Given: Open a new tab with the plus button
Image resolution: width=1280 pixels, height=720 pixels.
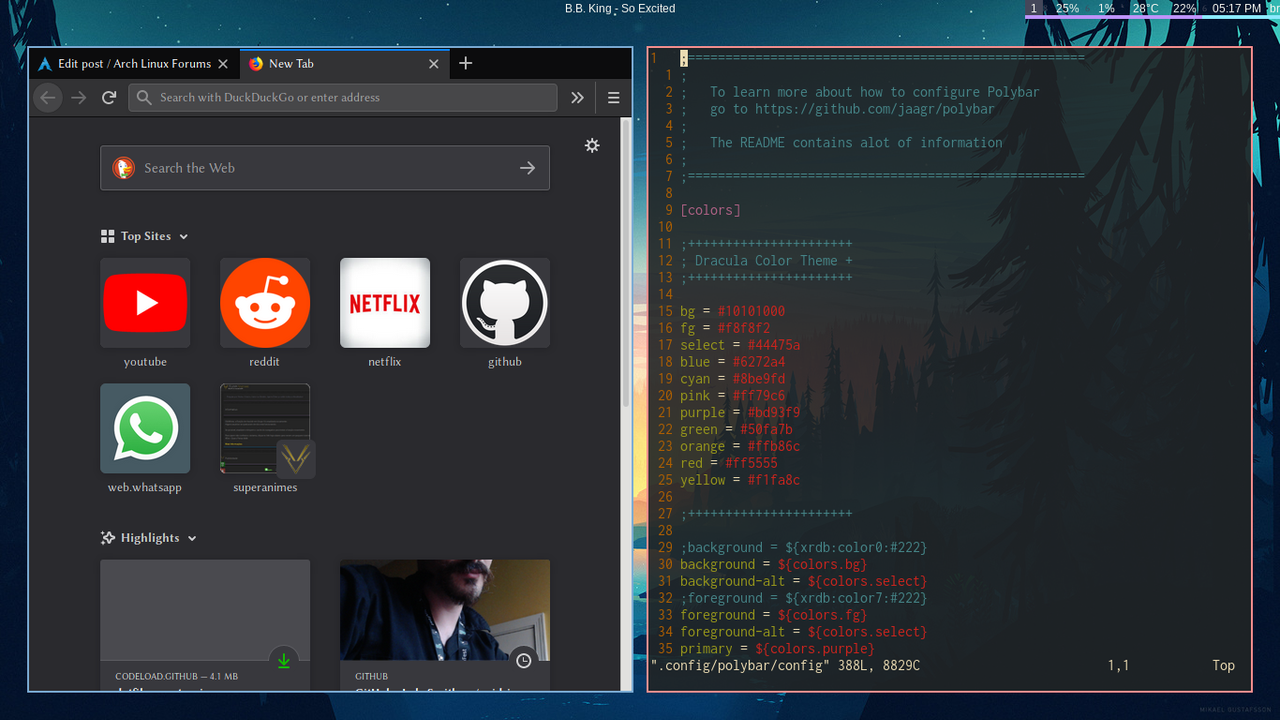Looking at the screenshot, I should [465, 63].
